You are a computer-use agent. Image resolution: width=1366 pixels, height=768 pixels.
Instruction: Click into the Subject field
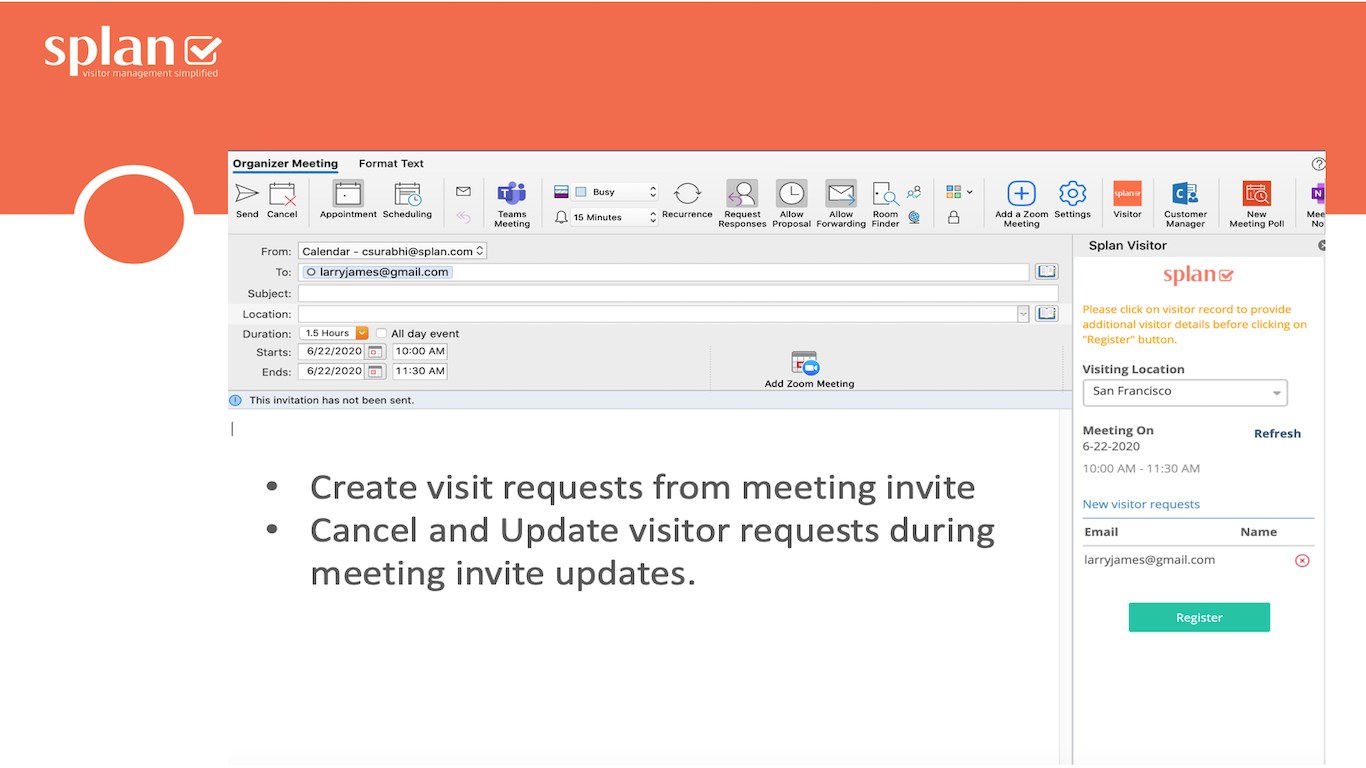[678, 293]
